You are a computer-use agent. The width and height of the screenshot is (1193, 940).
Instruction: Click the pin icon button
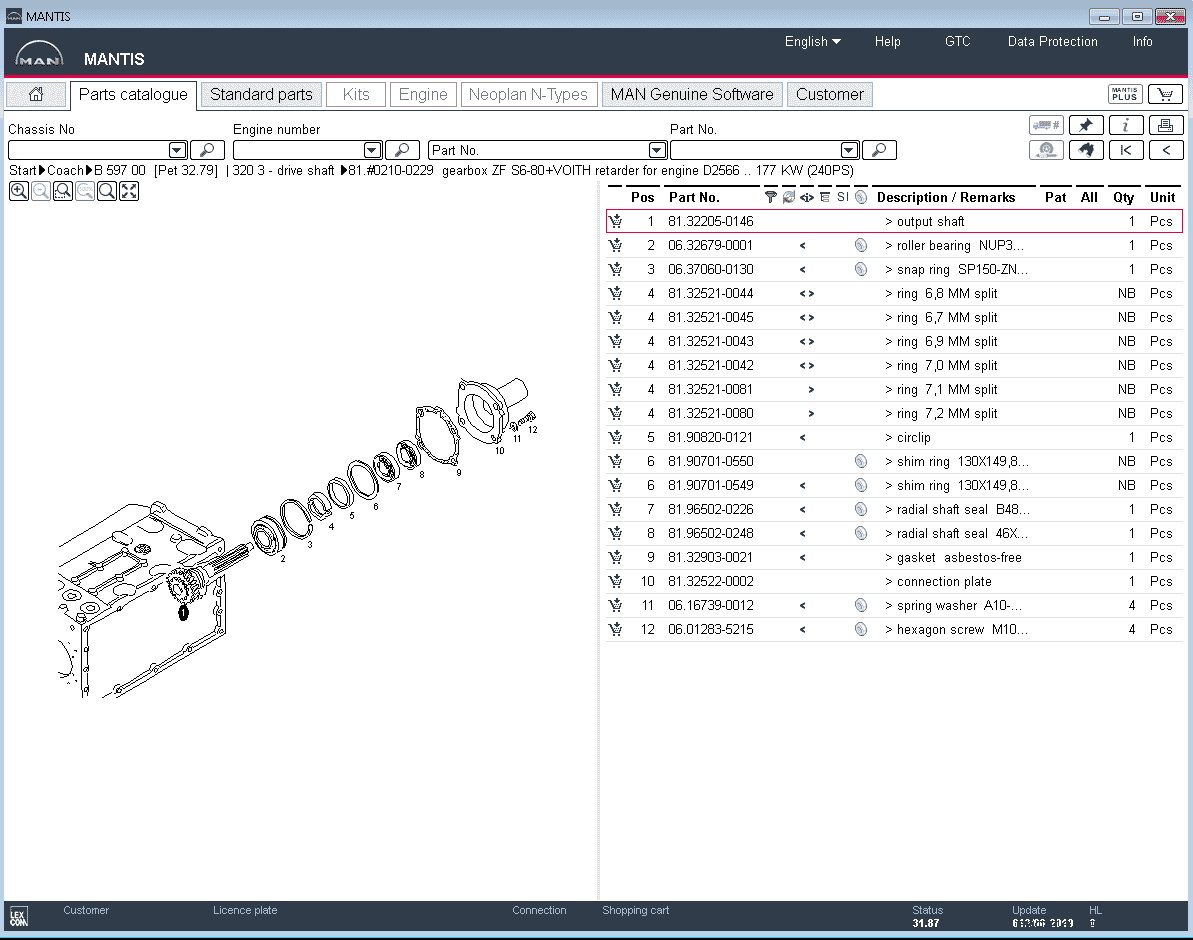(1086, 126)
